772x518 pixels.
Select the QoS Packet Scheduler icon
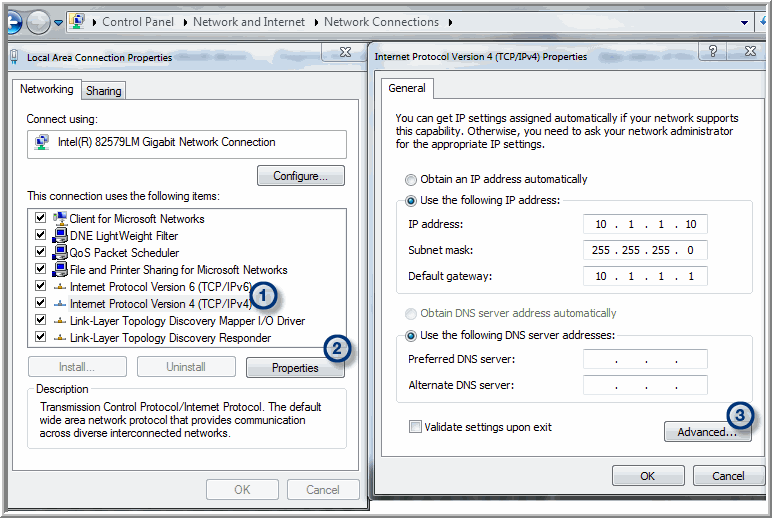59,253
